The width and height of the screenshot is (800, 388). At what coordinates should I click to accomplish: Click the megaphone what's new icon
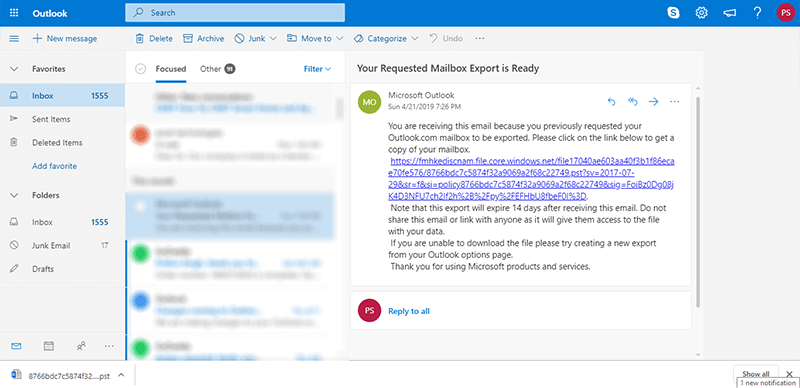click(x=730, y=13)
